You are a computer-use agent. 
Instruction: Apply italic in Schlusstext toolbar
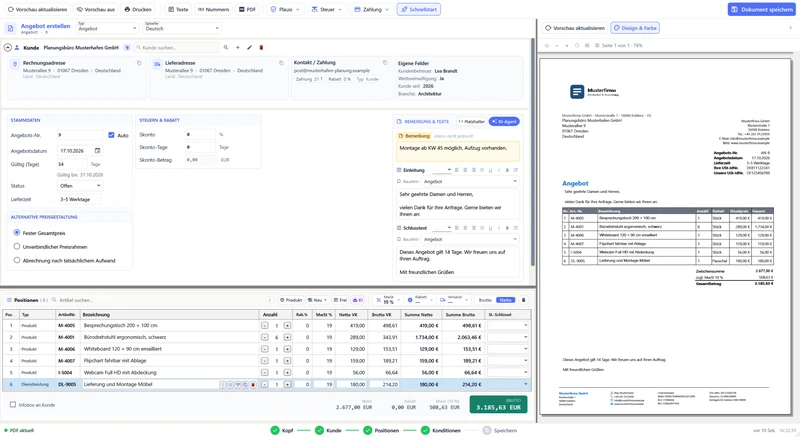point(498,228)
